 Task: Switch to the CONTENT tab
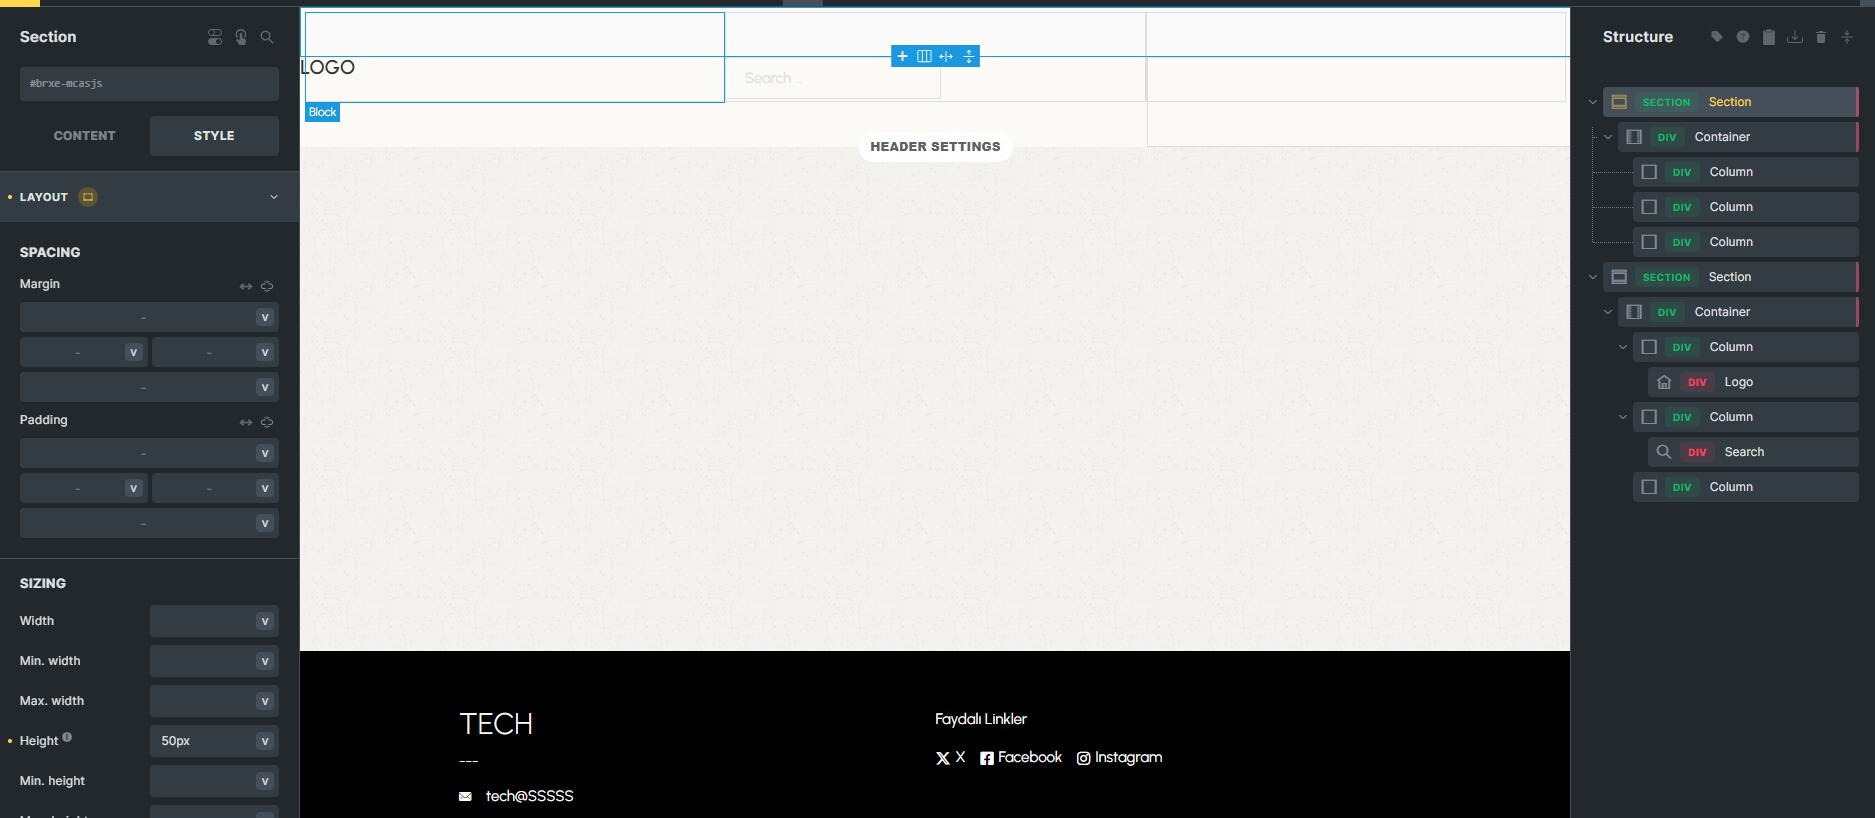(x=85, y=136)
